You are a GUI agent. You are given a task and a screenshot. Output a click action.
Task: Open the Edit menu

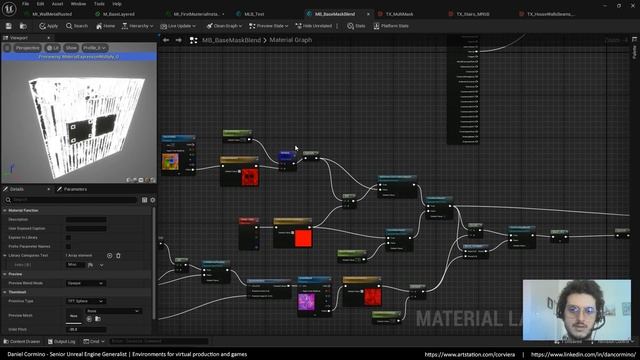pyautogui.click(x=40, y=4)
